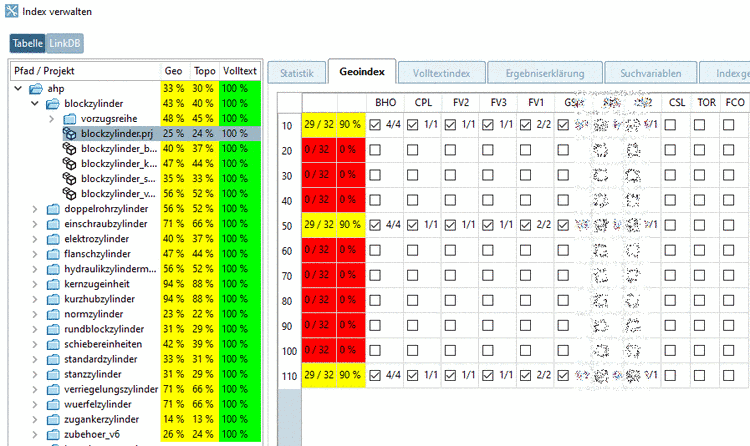
Task: Click the Pfad / Projekt column header
Action: tap(85, 71)
